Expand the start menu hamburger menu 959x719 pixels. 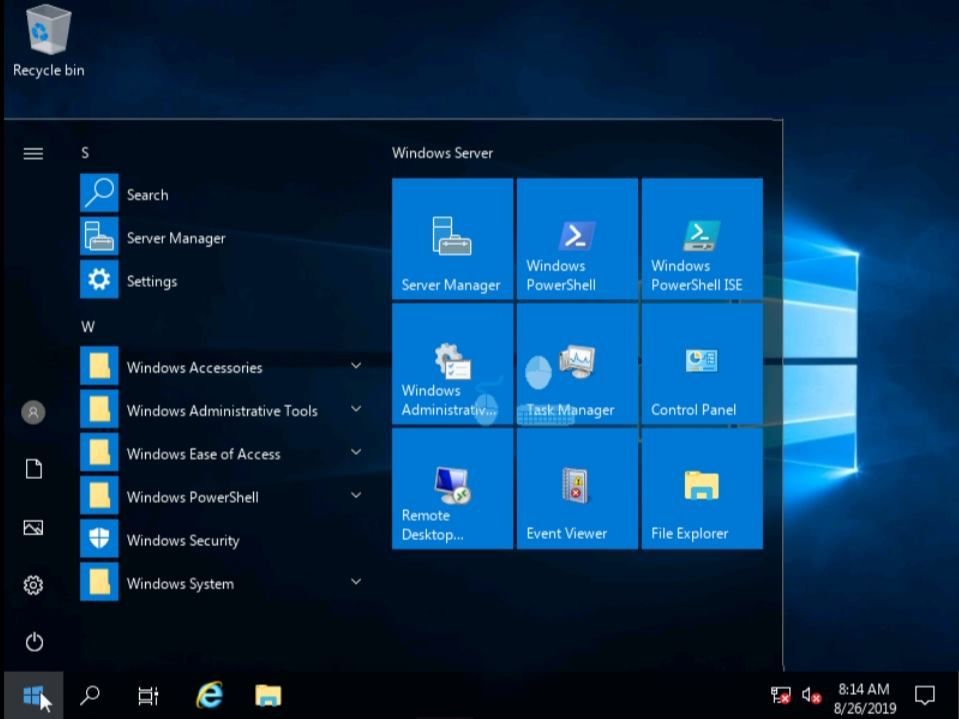[33, 153]
